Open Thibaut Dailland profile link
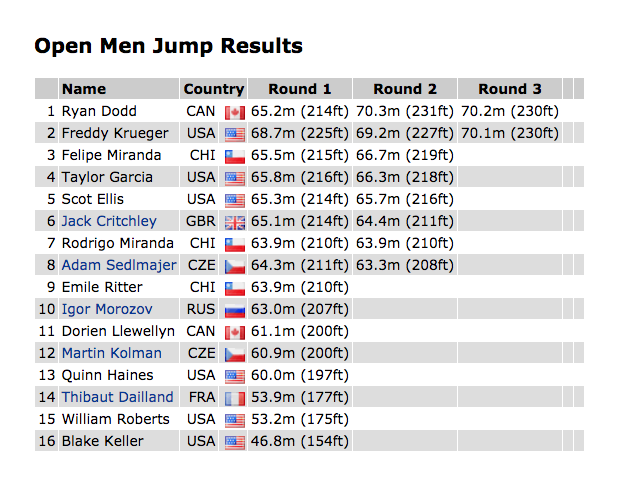This screenshot has width=623, height=499. click(x=117, y=397)
